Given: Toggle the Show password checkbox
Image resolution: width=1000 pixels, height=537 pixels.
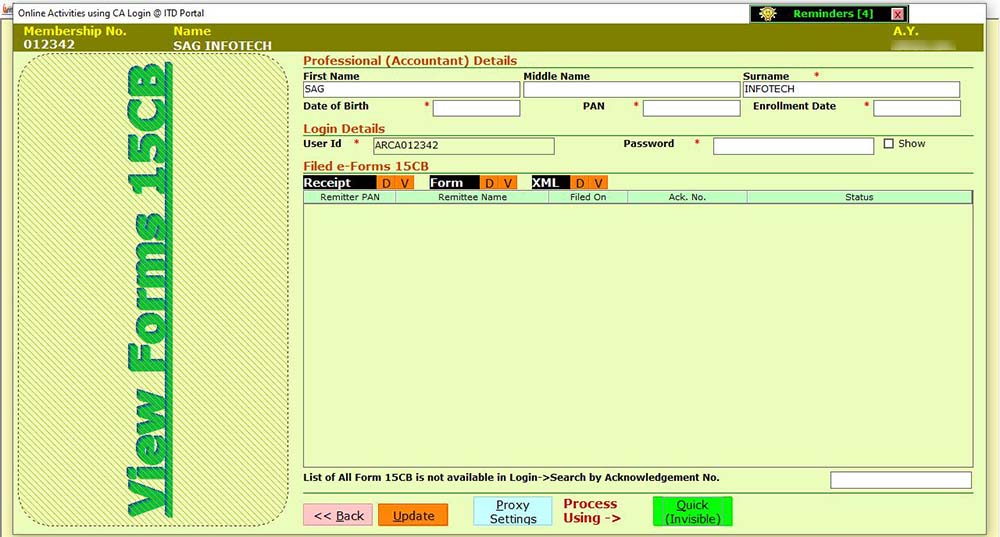Looking at the screenshot, I should [888, 143].
